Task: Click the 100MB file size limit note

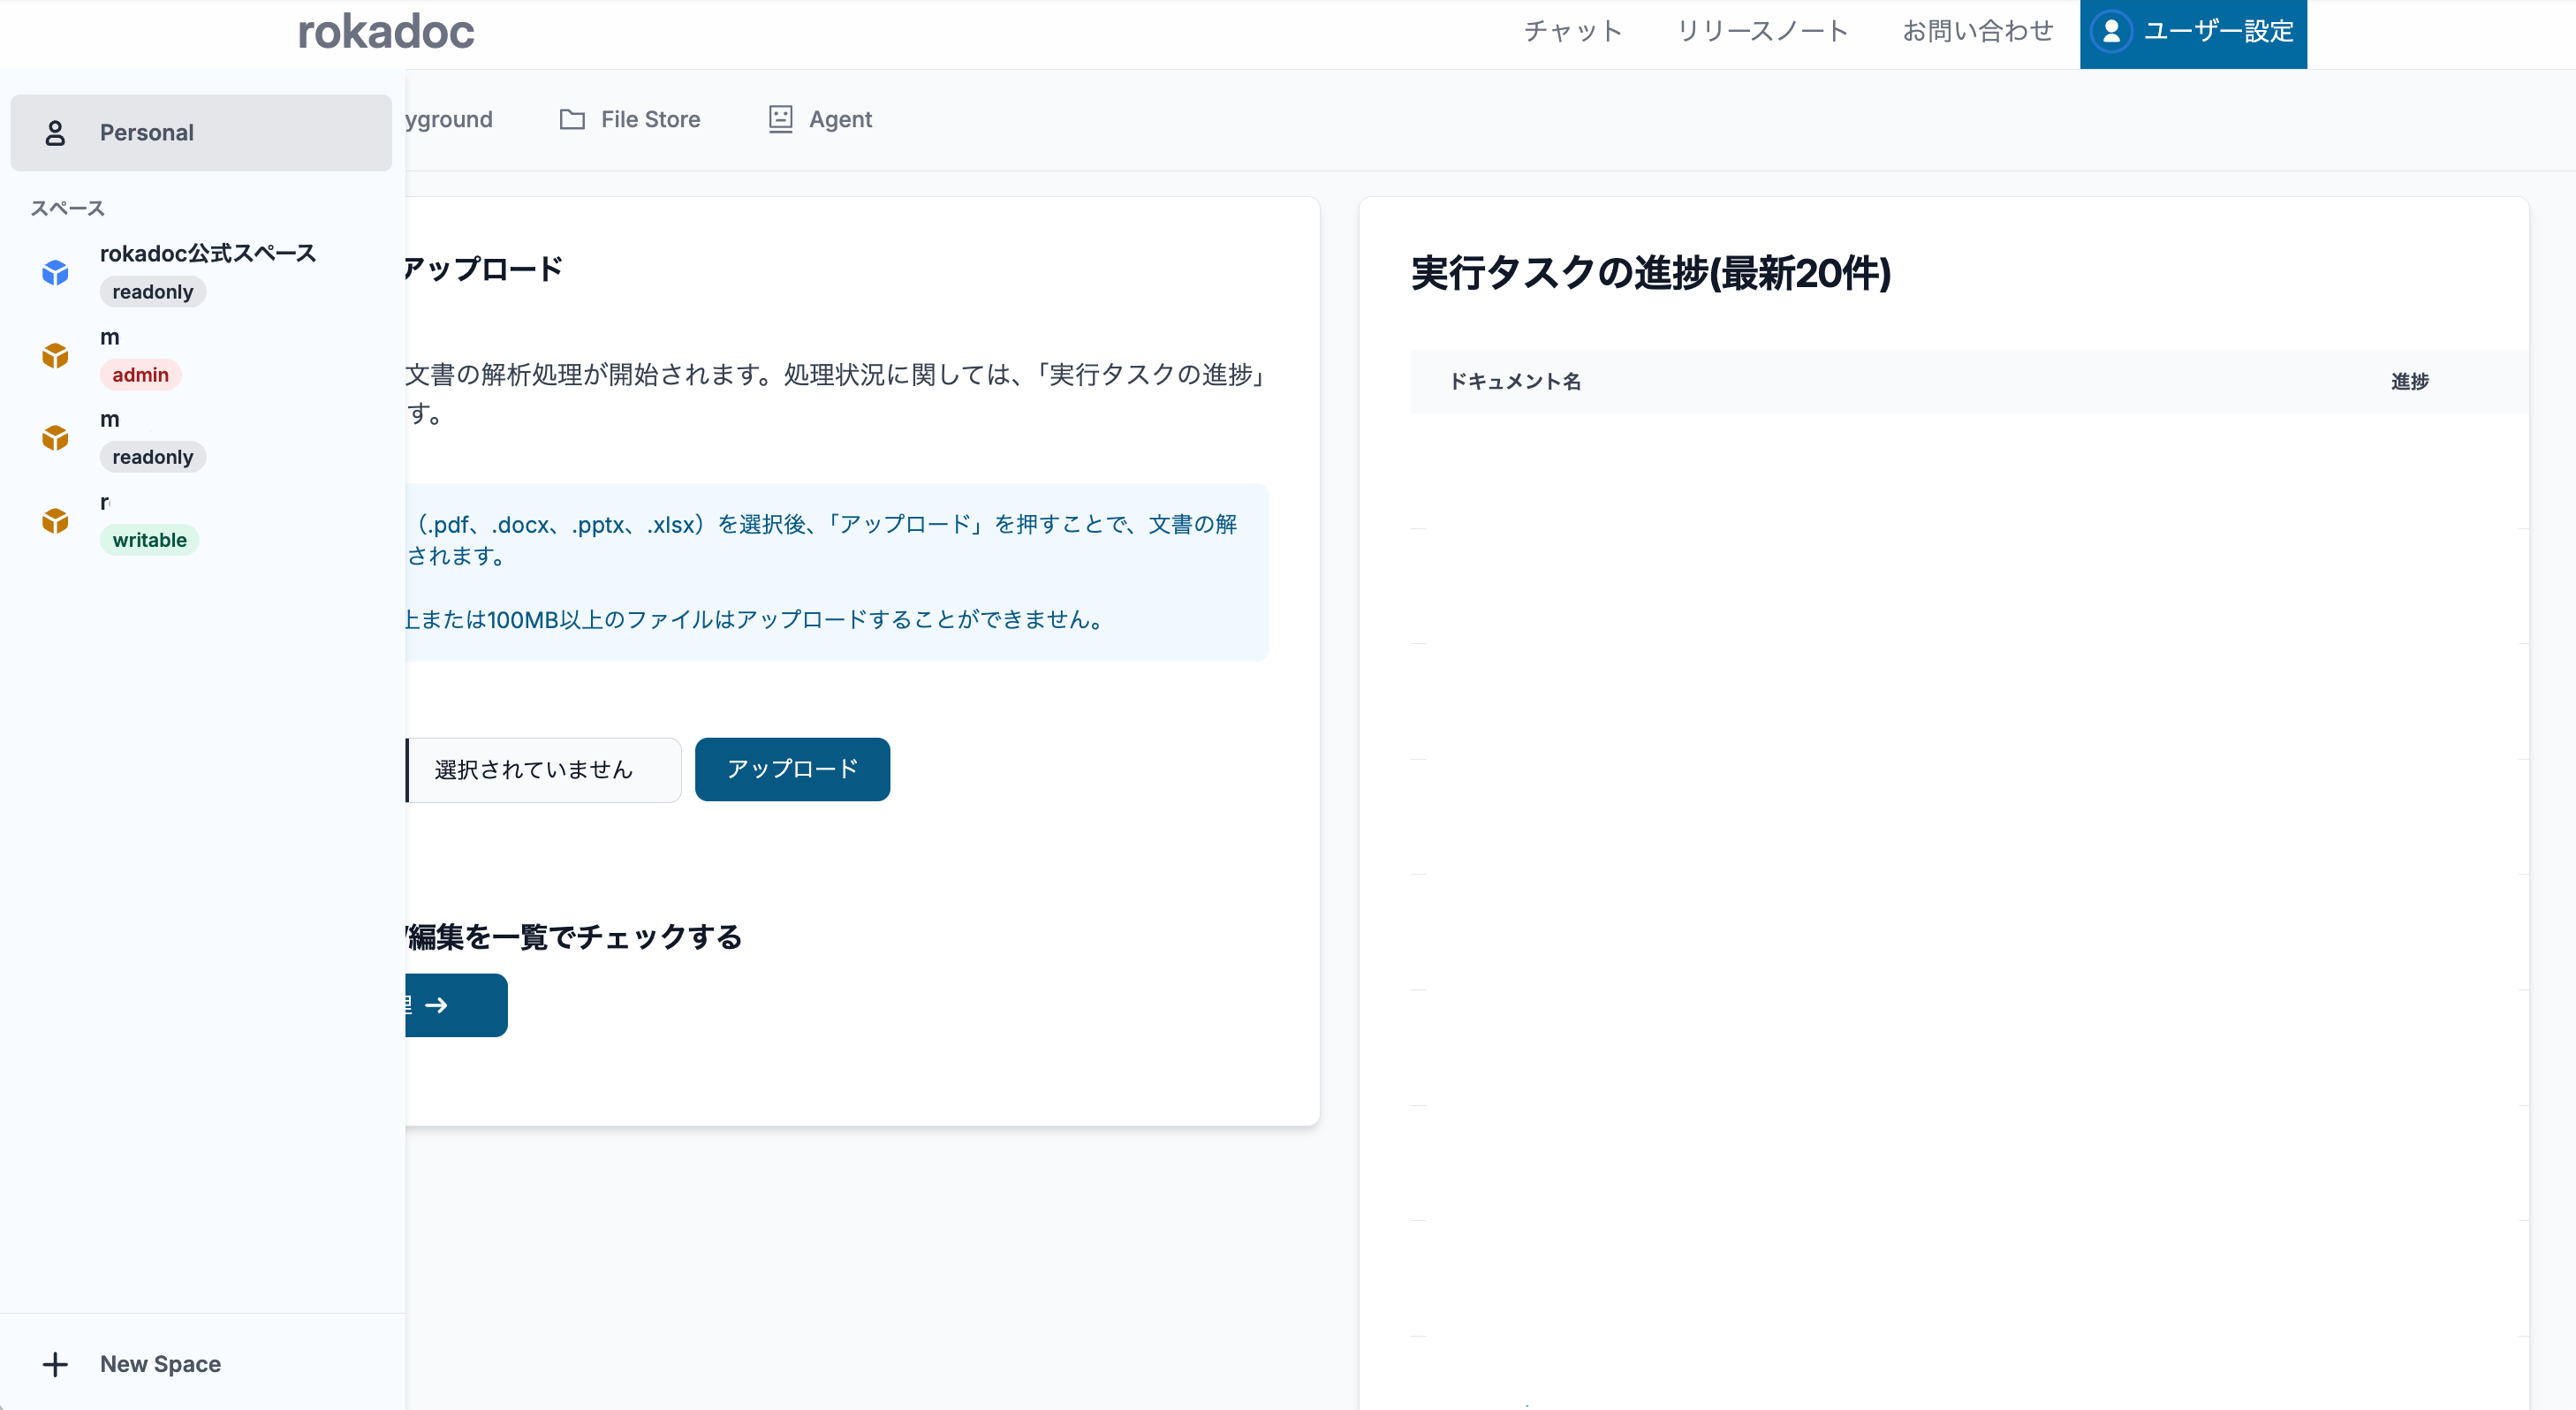Action: [756, 620]
